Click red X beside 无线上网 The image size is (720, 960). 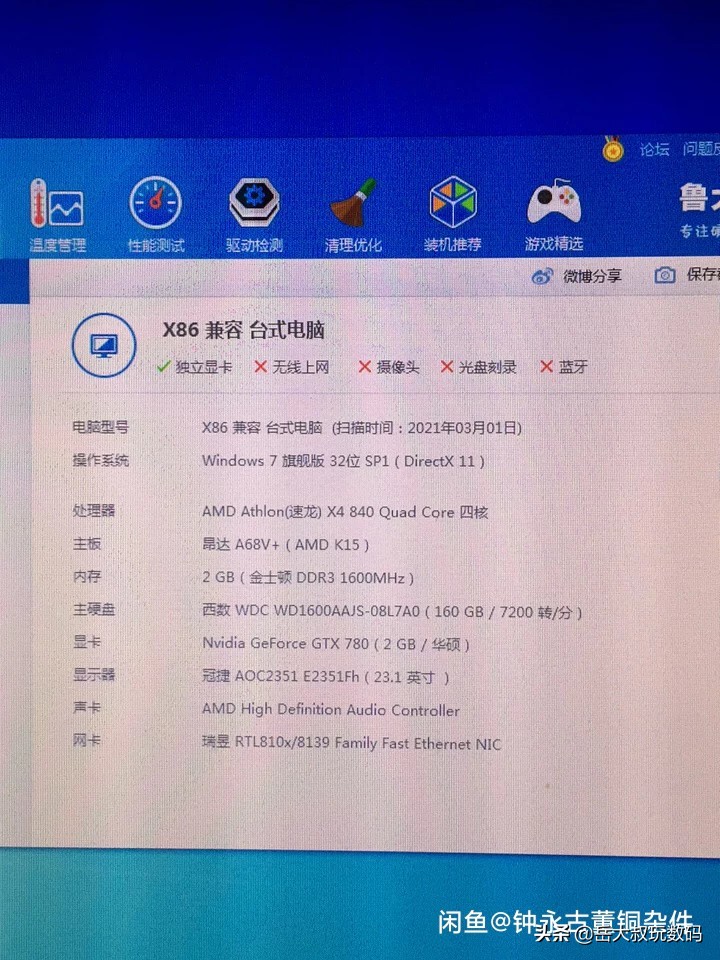click(260, 366)
